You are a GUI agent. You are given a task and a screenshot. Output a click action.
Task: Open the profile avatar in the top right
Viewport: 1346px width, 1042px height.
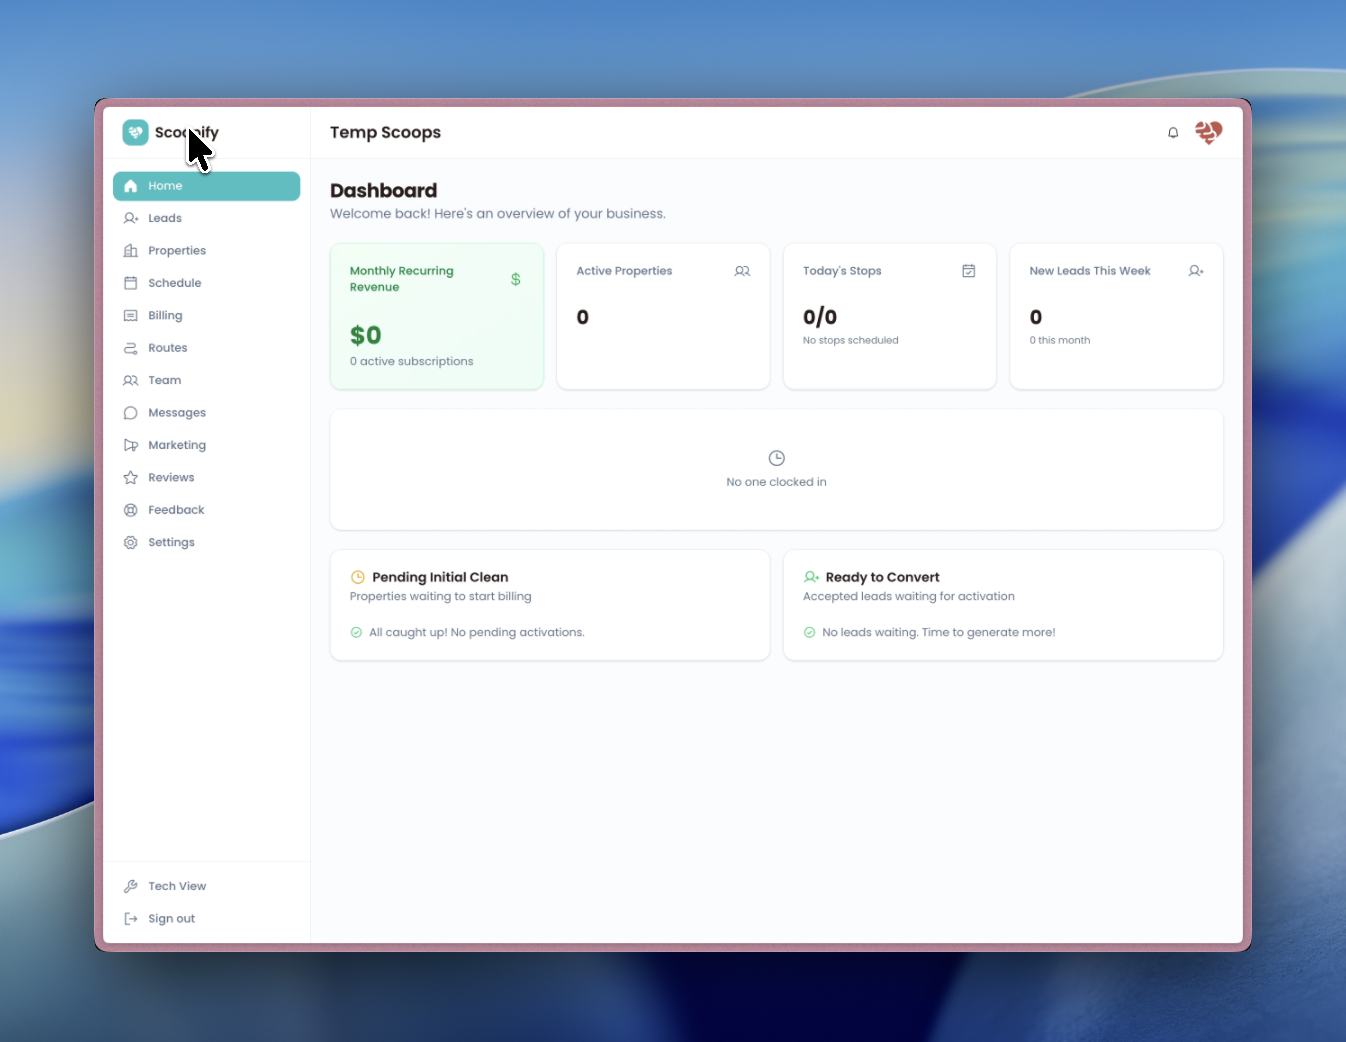1208,132
